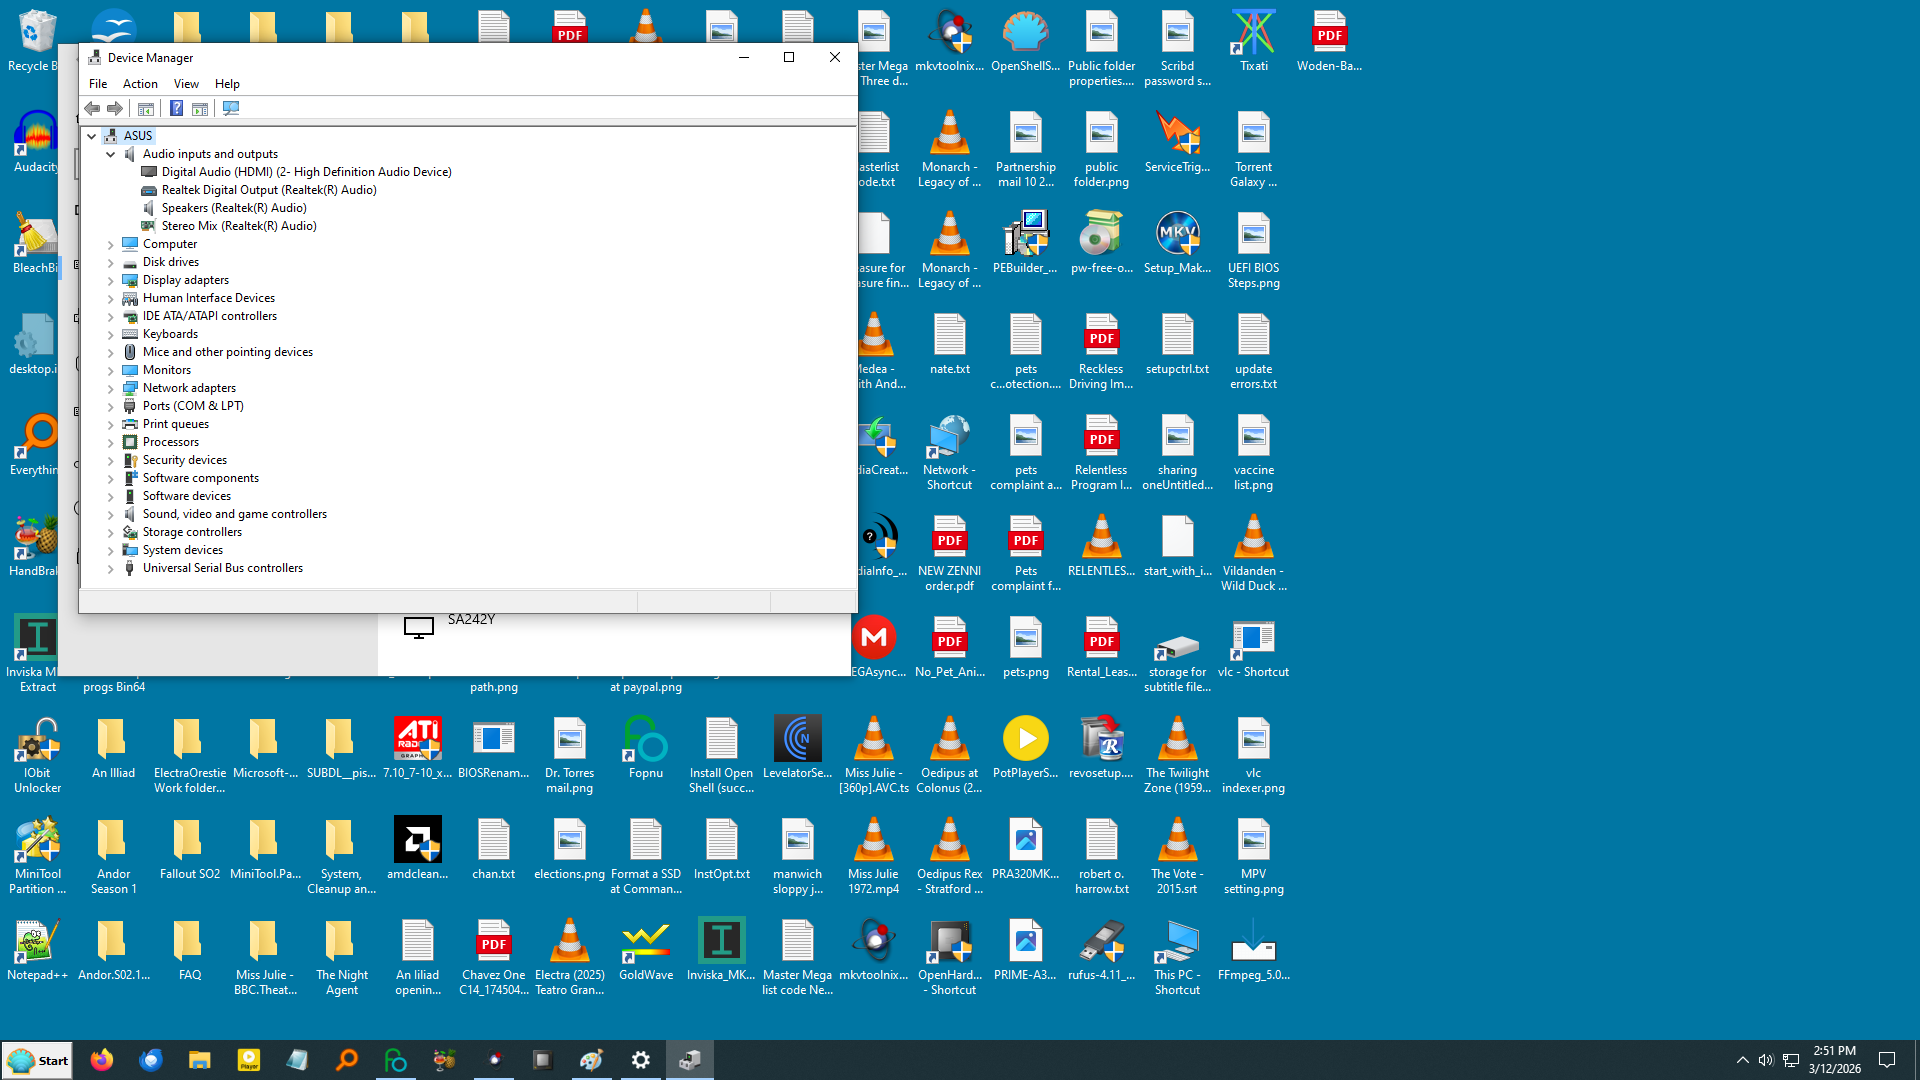The width and height of the screenshot is (1920, 1080).
Task: Open the Action menu
Action: [140, 84]
